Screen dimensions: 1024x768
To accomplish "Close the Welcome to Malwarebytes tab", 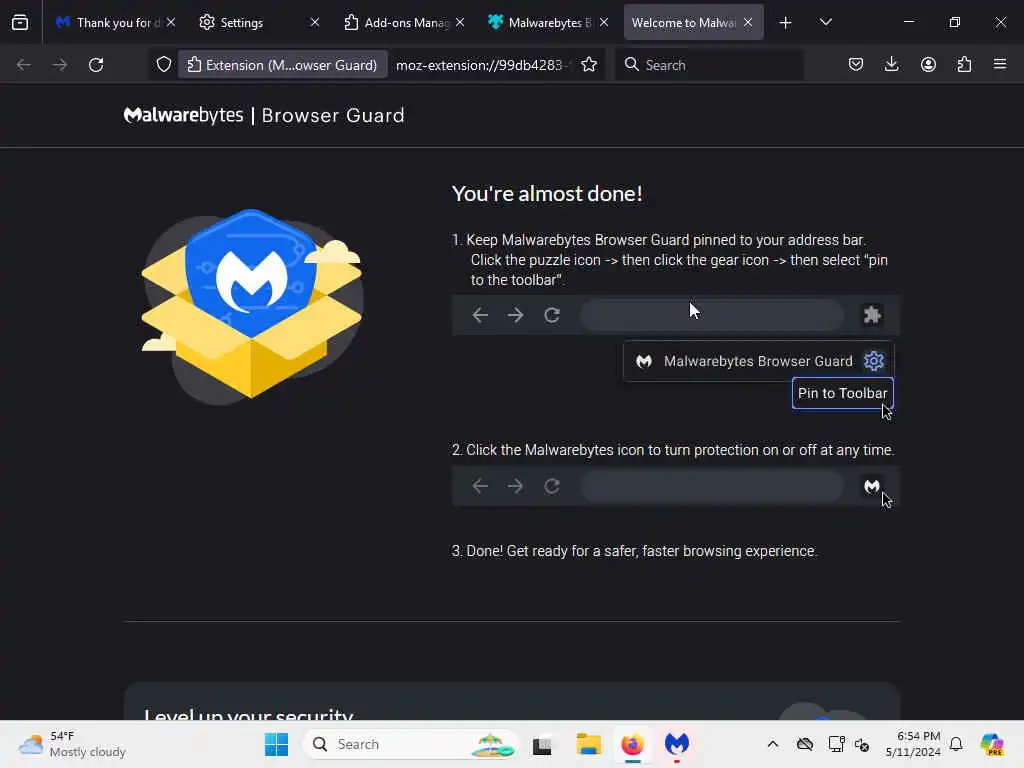I will coord(748,22).
